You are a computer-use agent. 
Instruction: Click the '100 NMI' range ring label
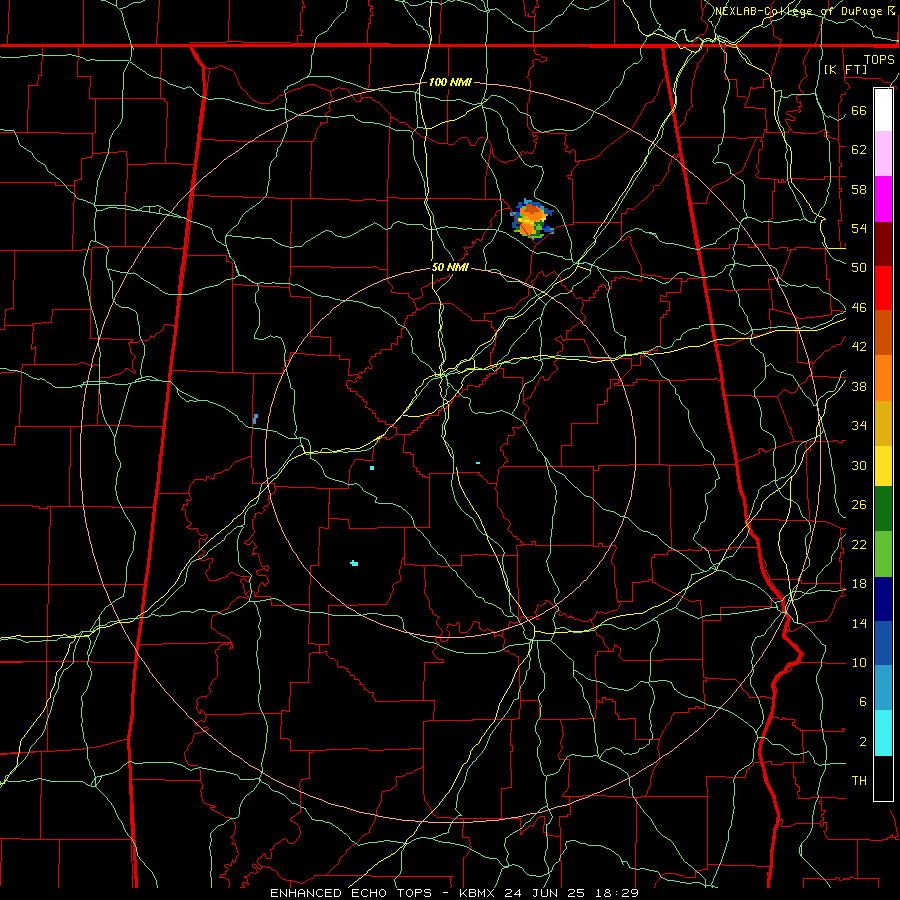point(450,83)
